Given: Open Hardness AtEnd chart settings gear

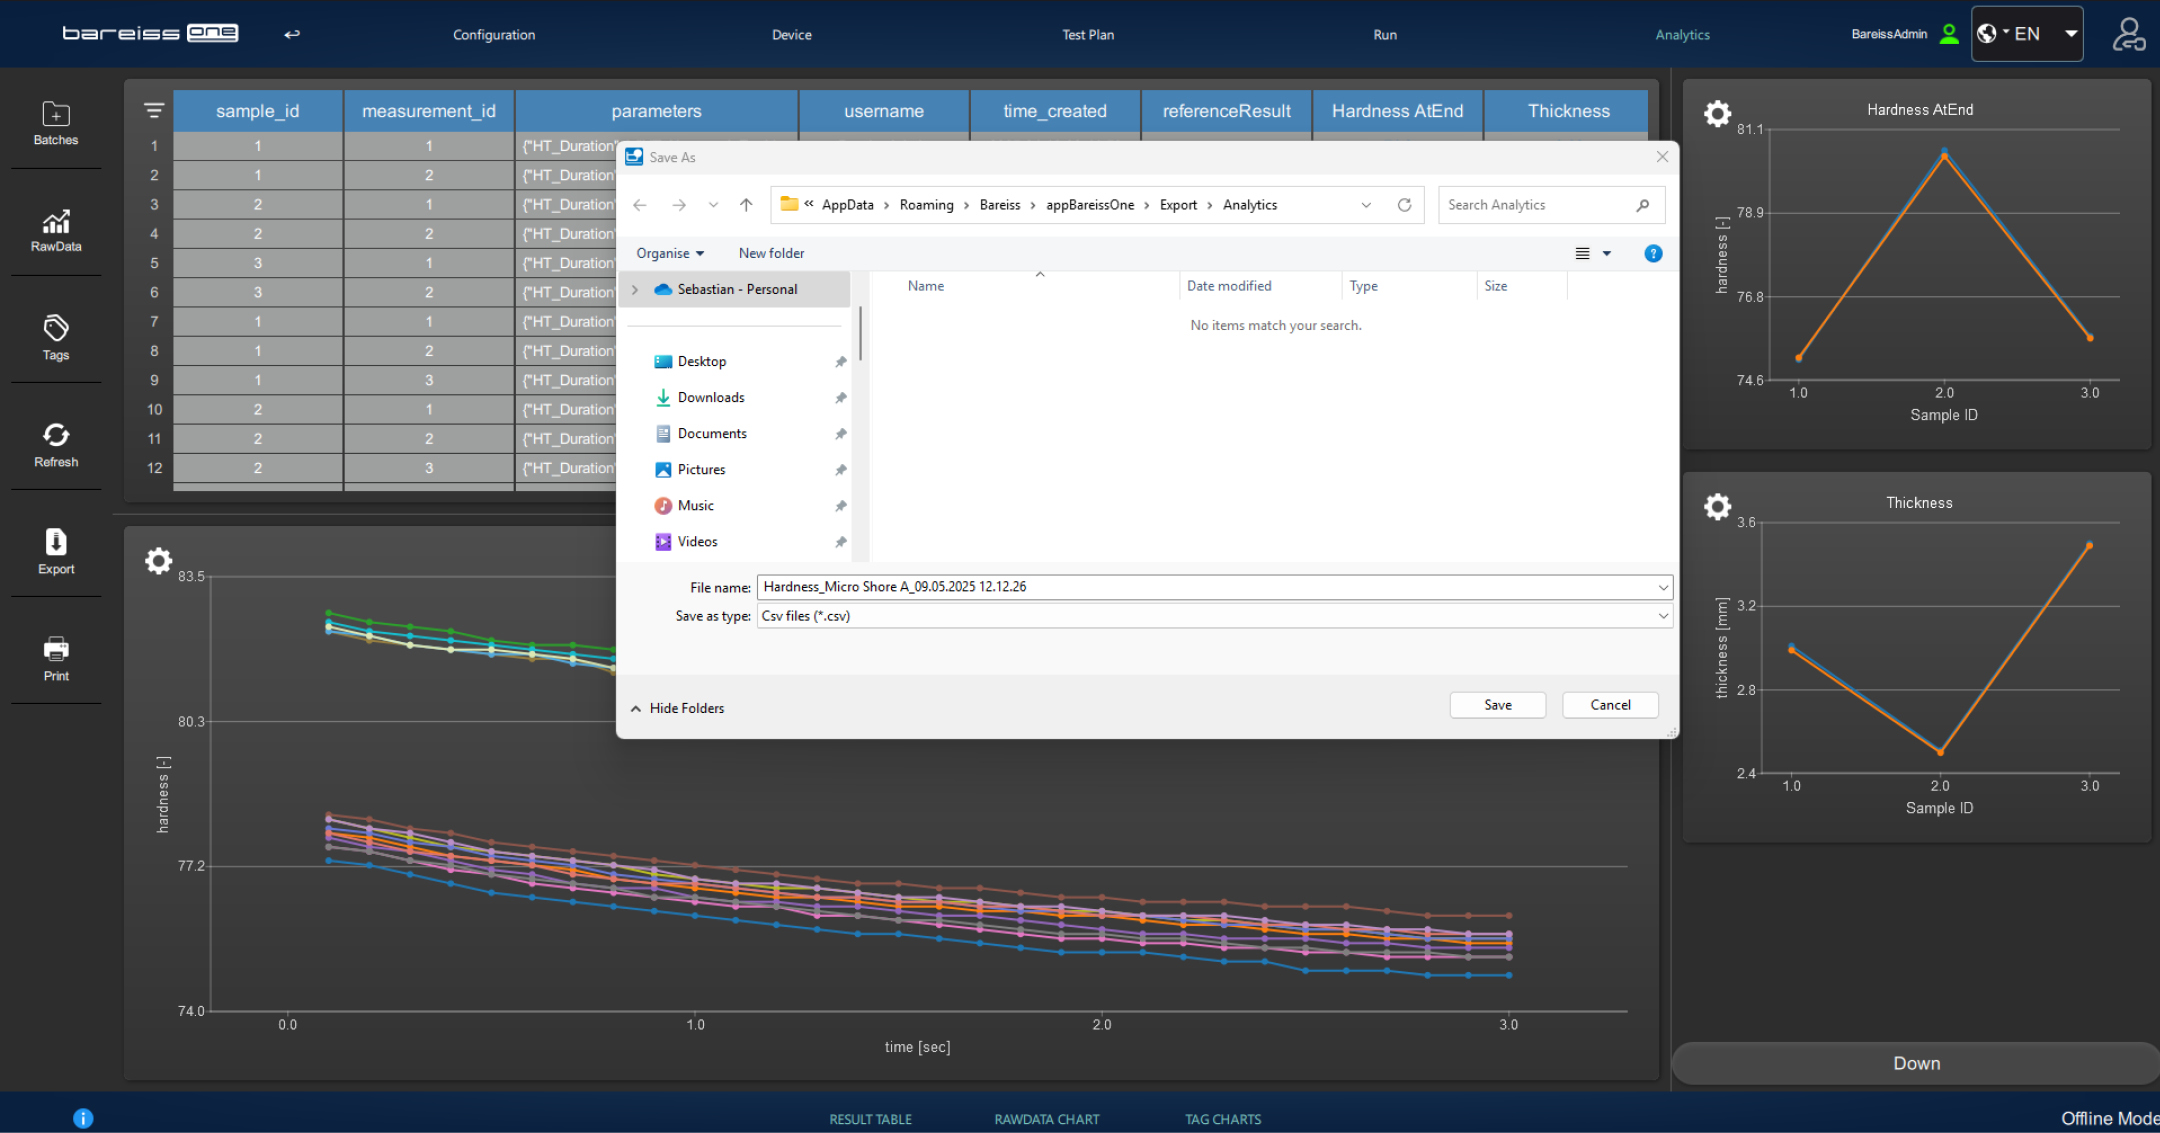Looking at the screenshot, I should [1717, 113].
